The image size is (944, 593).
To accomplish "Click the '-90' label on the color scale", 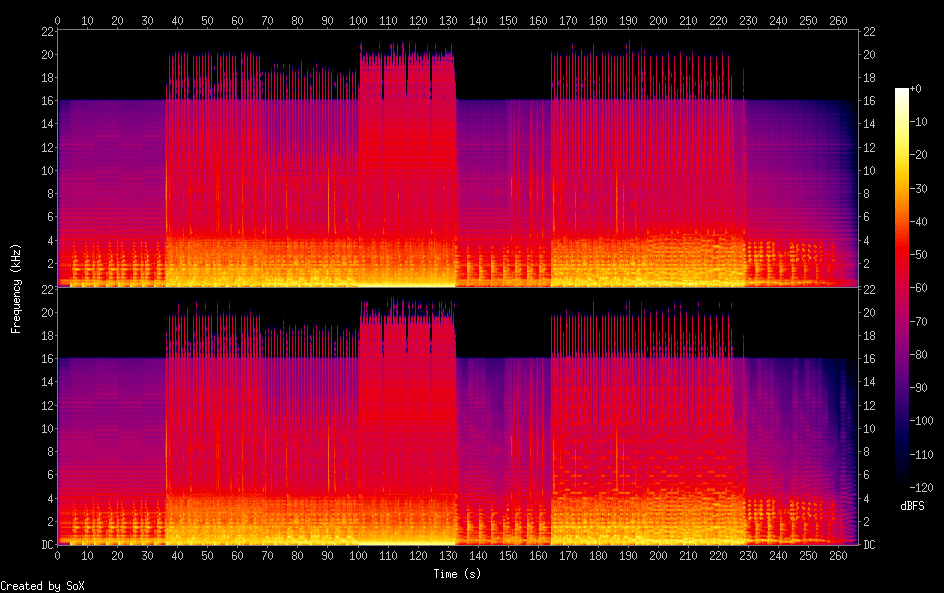I will click(x=918, y=388).
